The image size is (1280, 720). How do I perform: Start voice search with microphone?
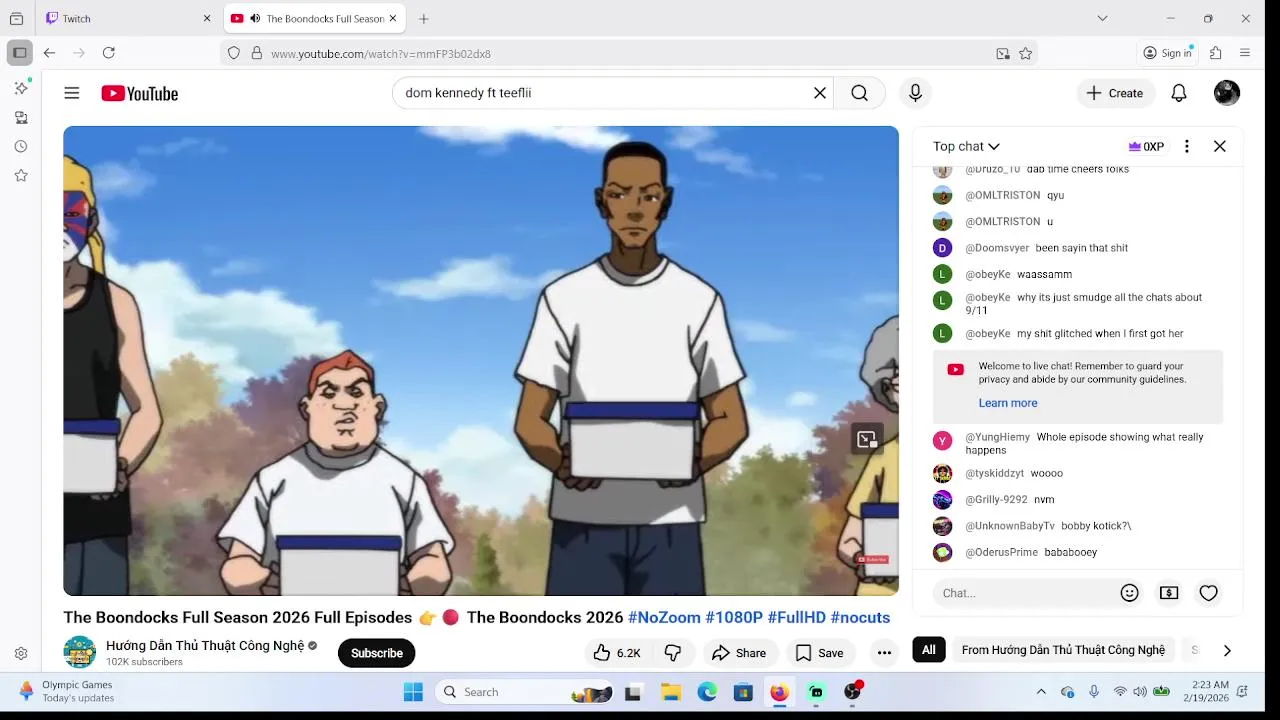[x=915, y=93]
